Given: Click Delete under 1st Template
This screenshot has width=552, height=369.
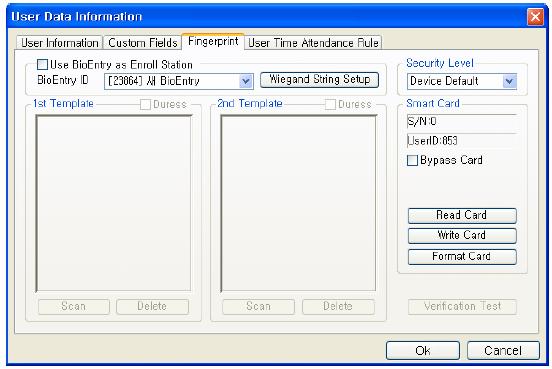Looking at the screenshot, I should click(x=152, y=307).
